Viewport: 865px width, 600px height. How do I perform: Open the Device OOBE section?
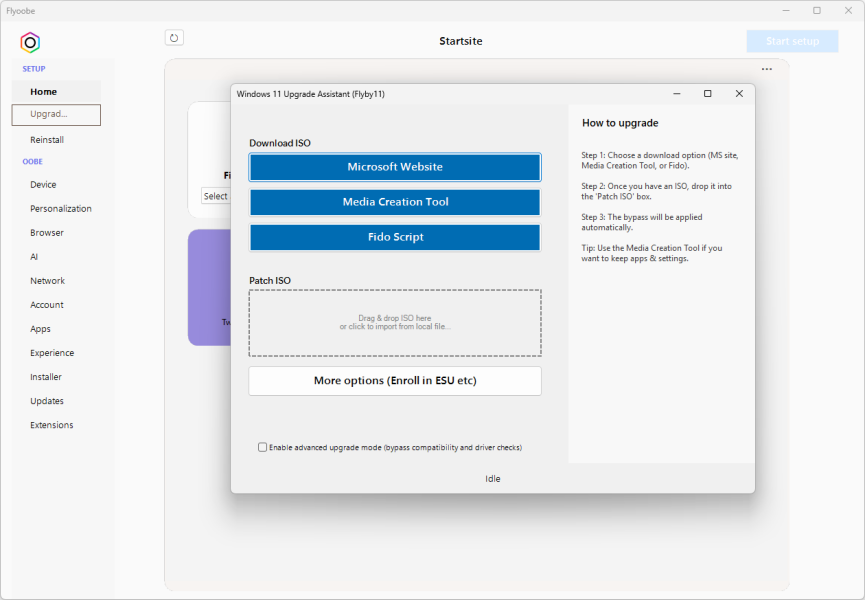[43, 185]
